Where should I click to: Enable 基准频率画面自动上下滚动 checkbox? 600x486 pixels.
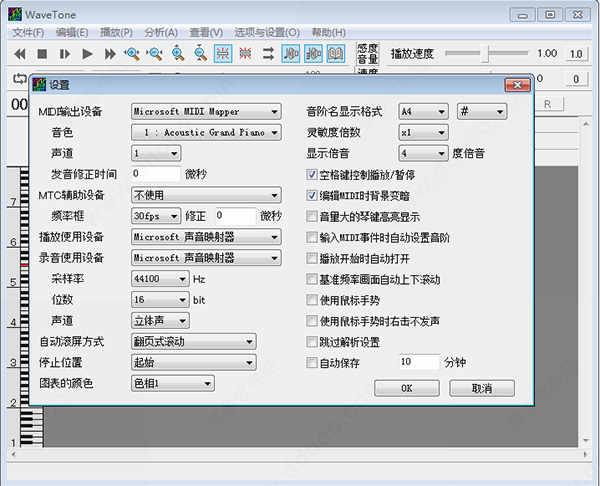point(311,279)
